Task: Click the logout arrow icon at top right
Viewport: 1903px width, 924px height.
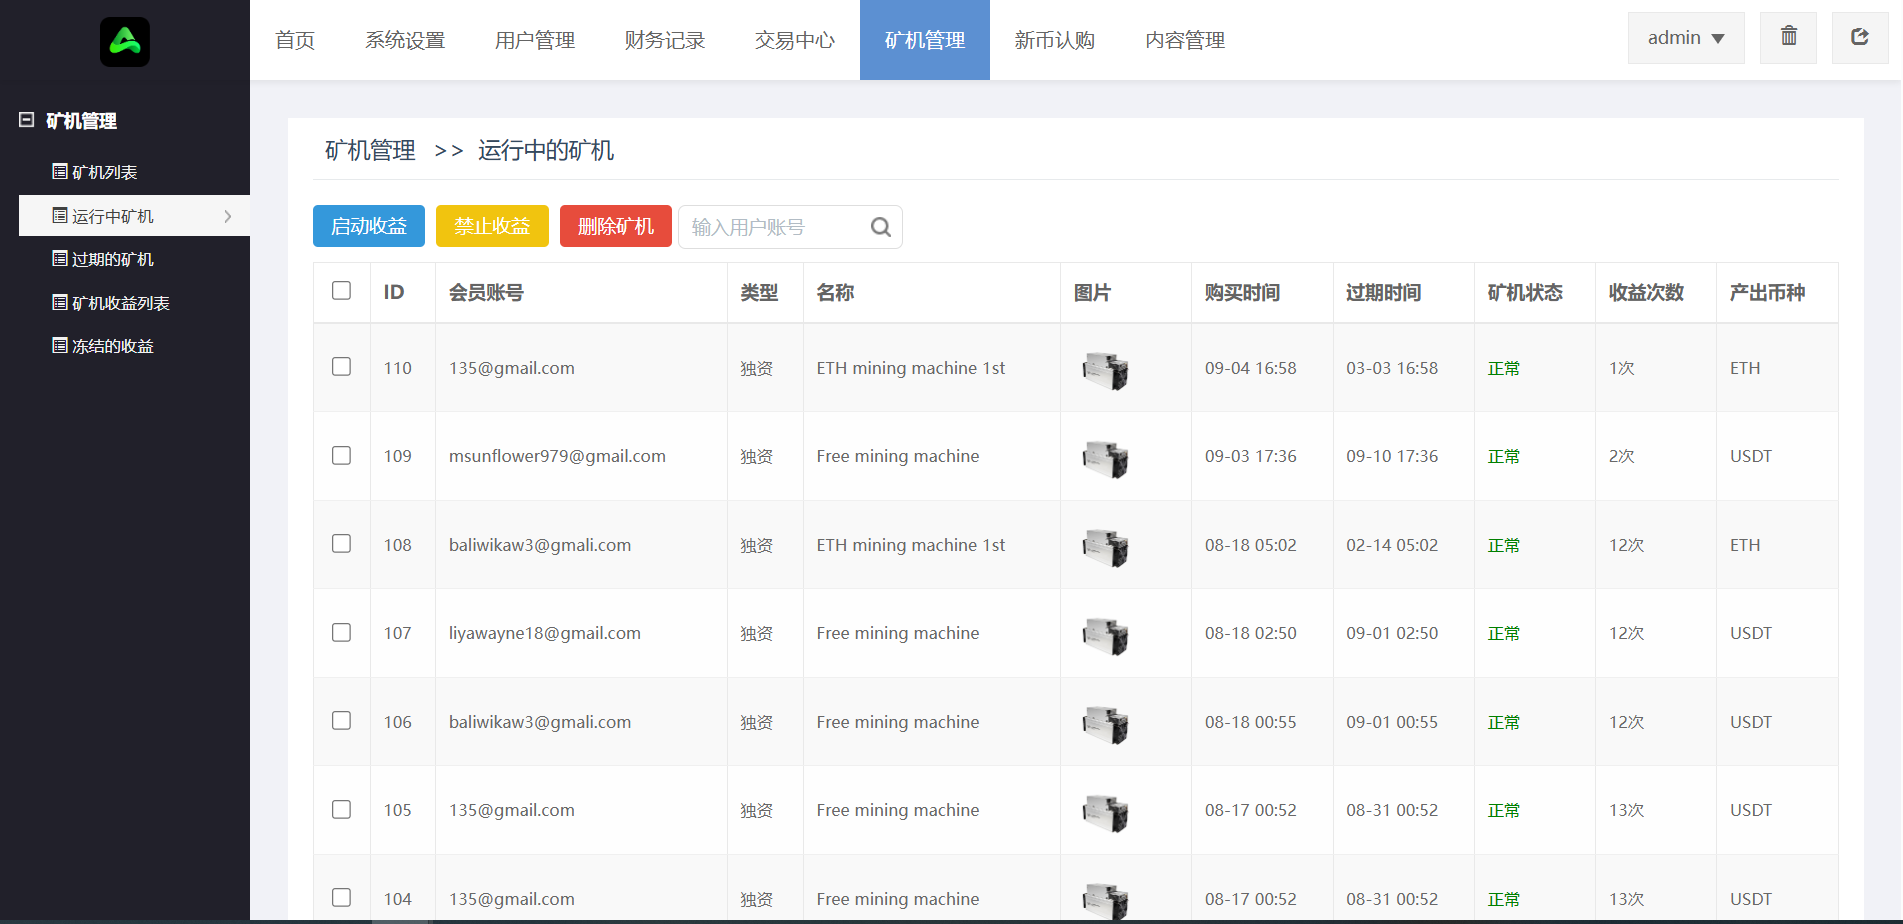Action: point(1859,37)
